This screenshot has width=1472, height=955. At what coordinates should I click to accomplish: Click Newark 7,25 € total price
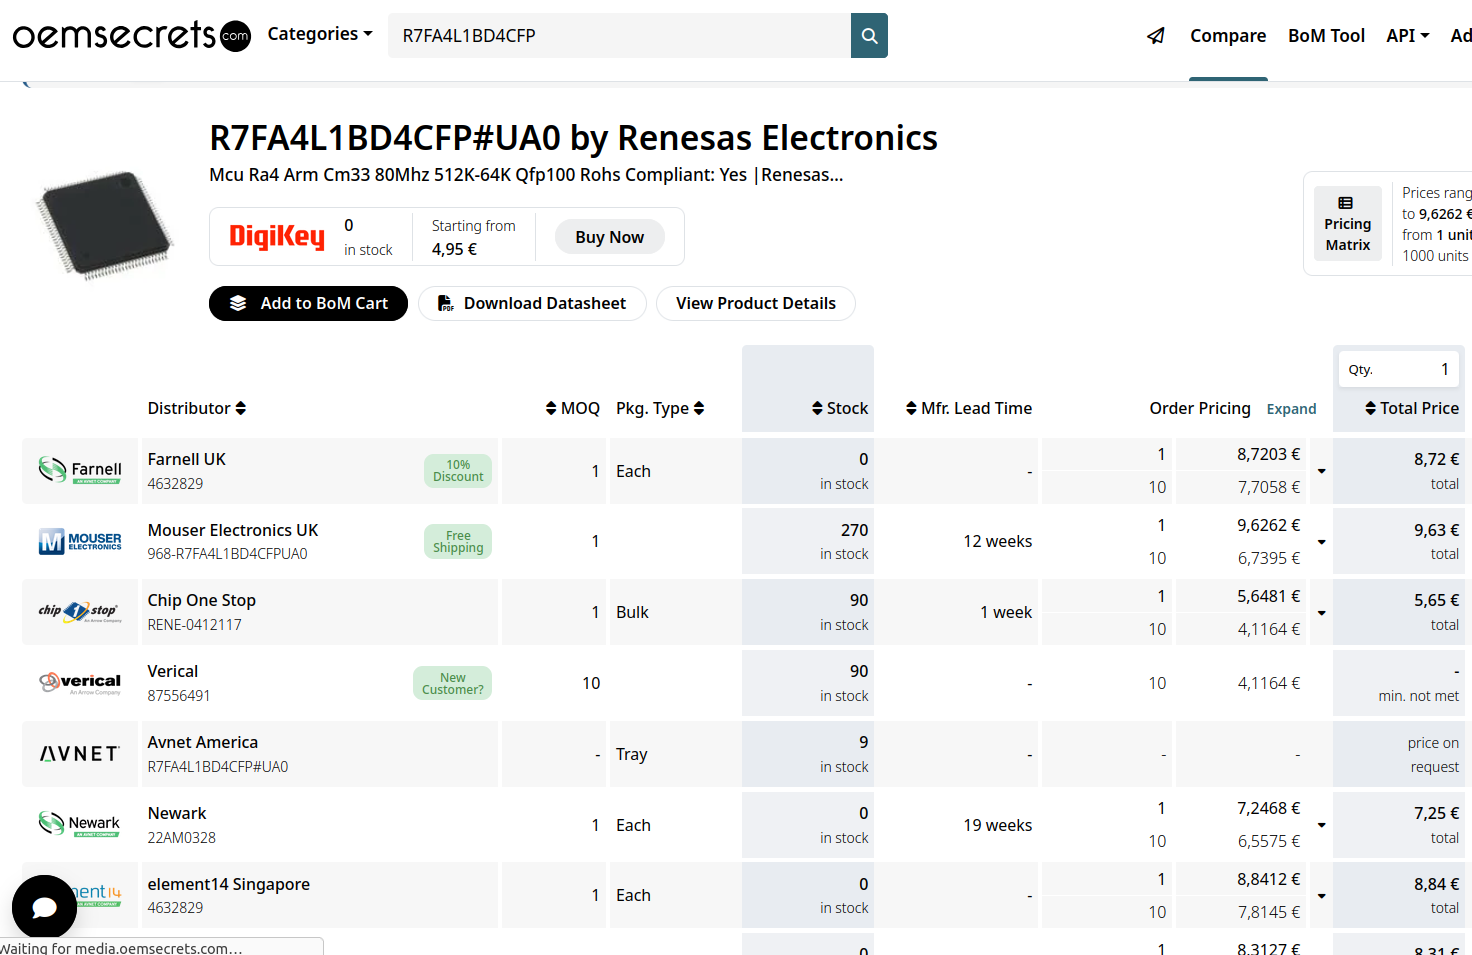click(1436, 813)
